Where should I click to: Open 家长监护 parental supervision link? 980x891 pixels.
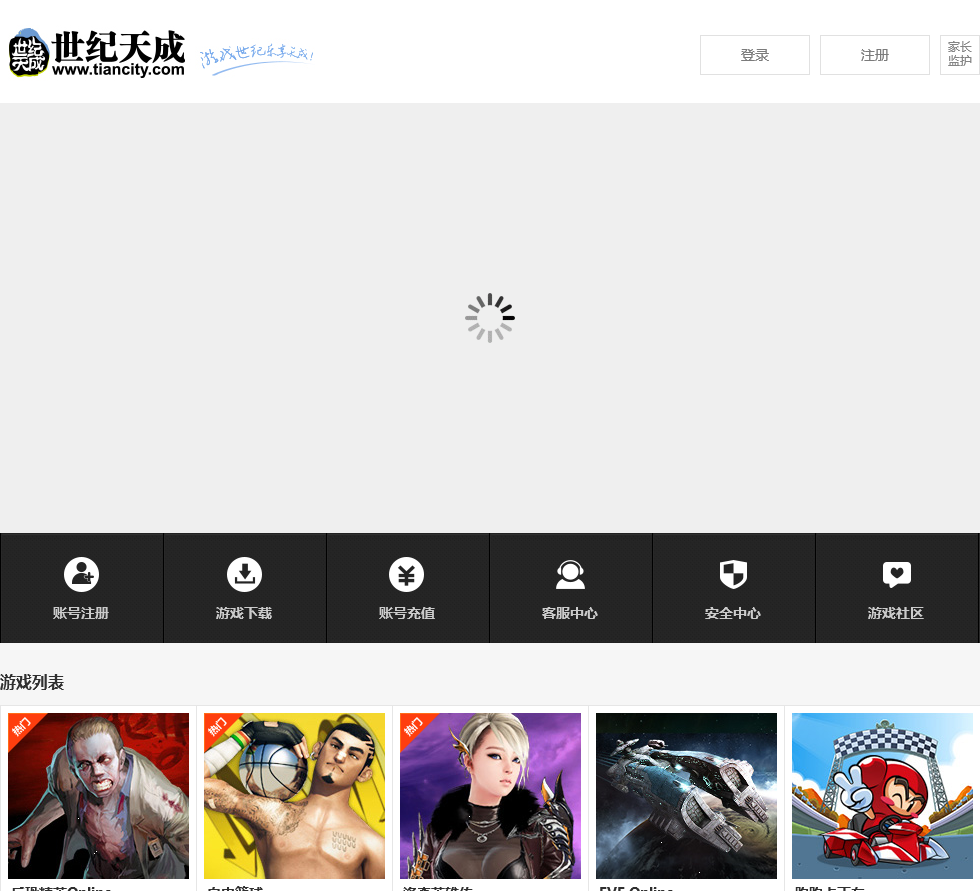coord(959,55)
